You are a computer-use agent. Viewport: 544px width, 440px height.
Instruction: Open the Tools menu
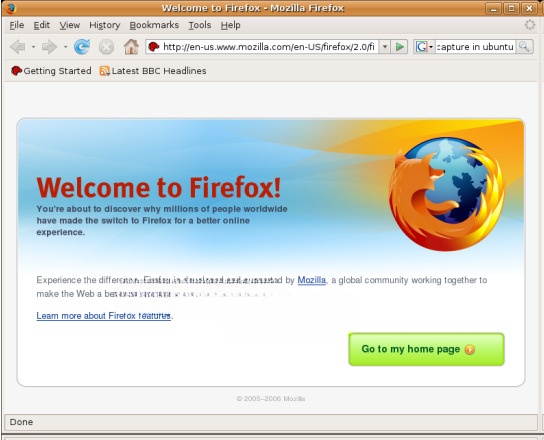[200, 25]
